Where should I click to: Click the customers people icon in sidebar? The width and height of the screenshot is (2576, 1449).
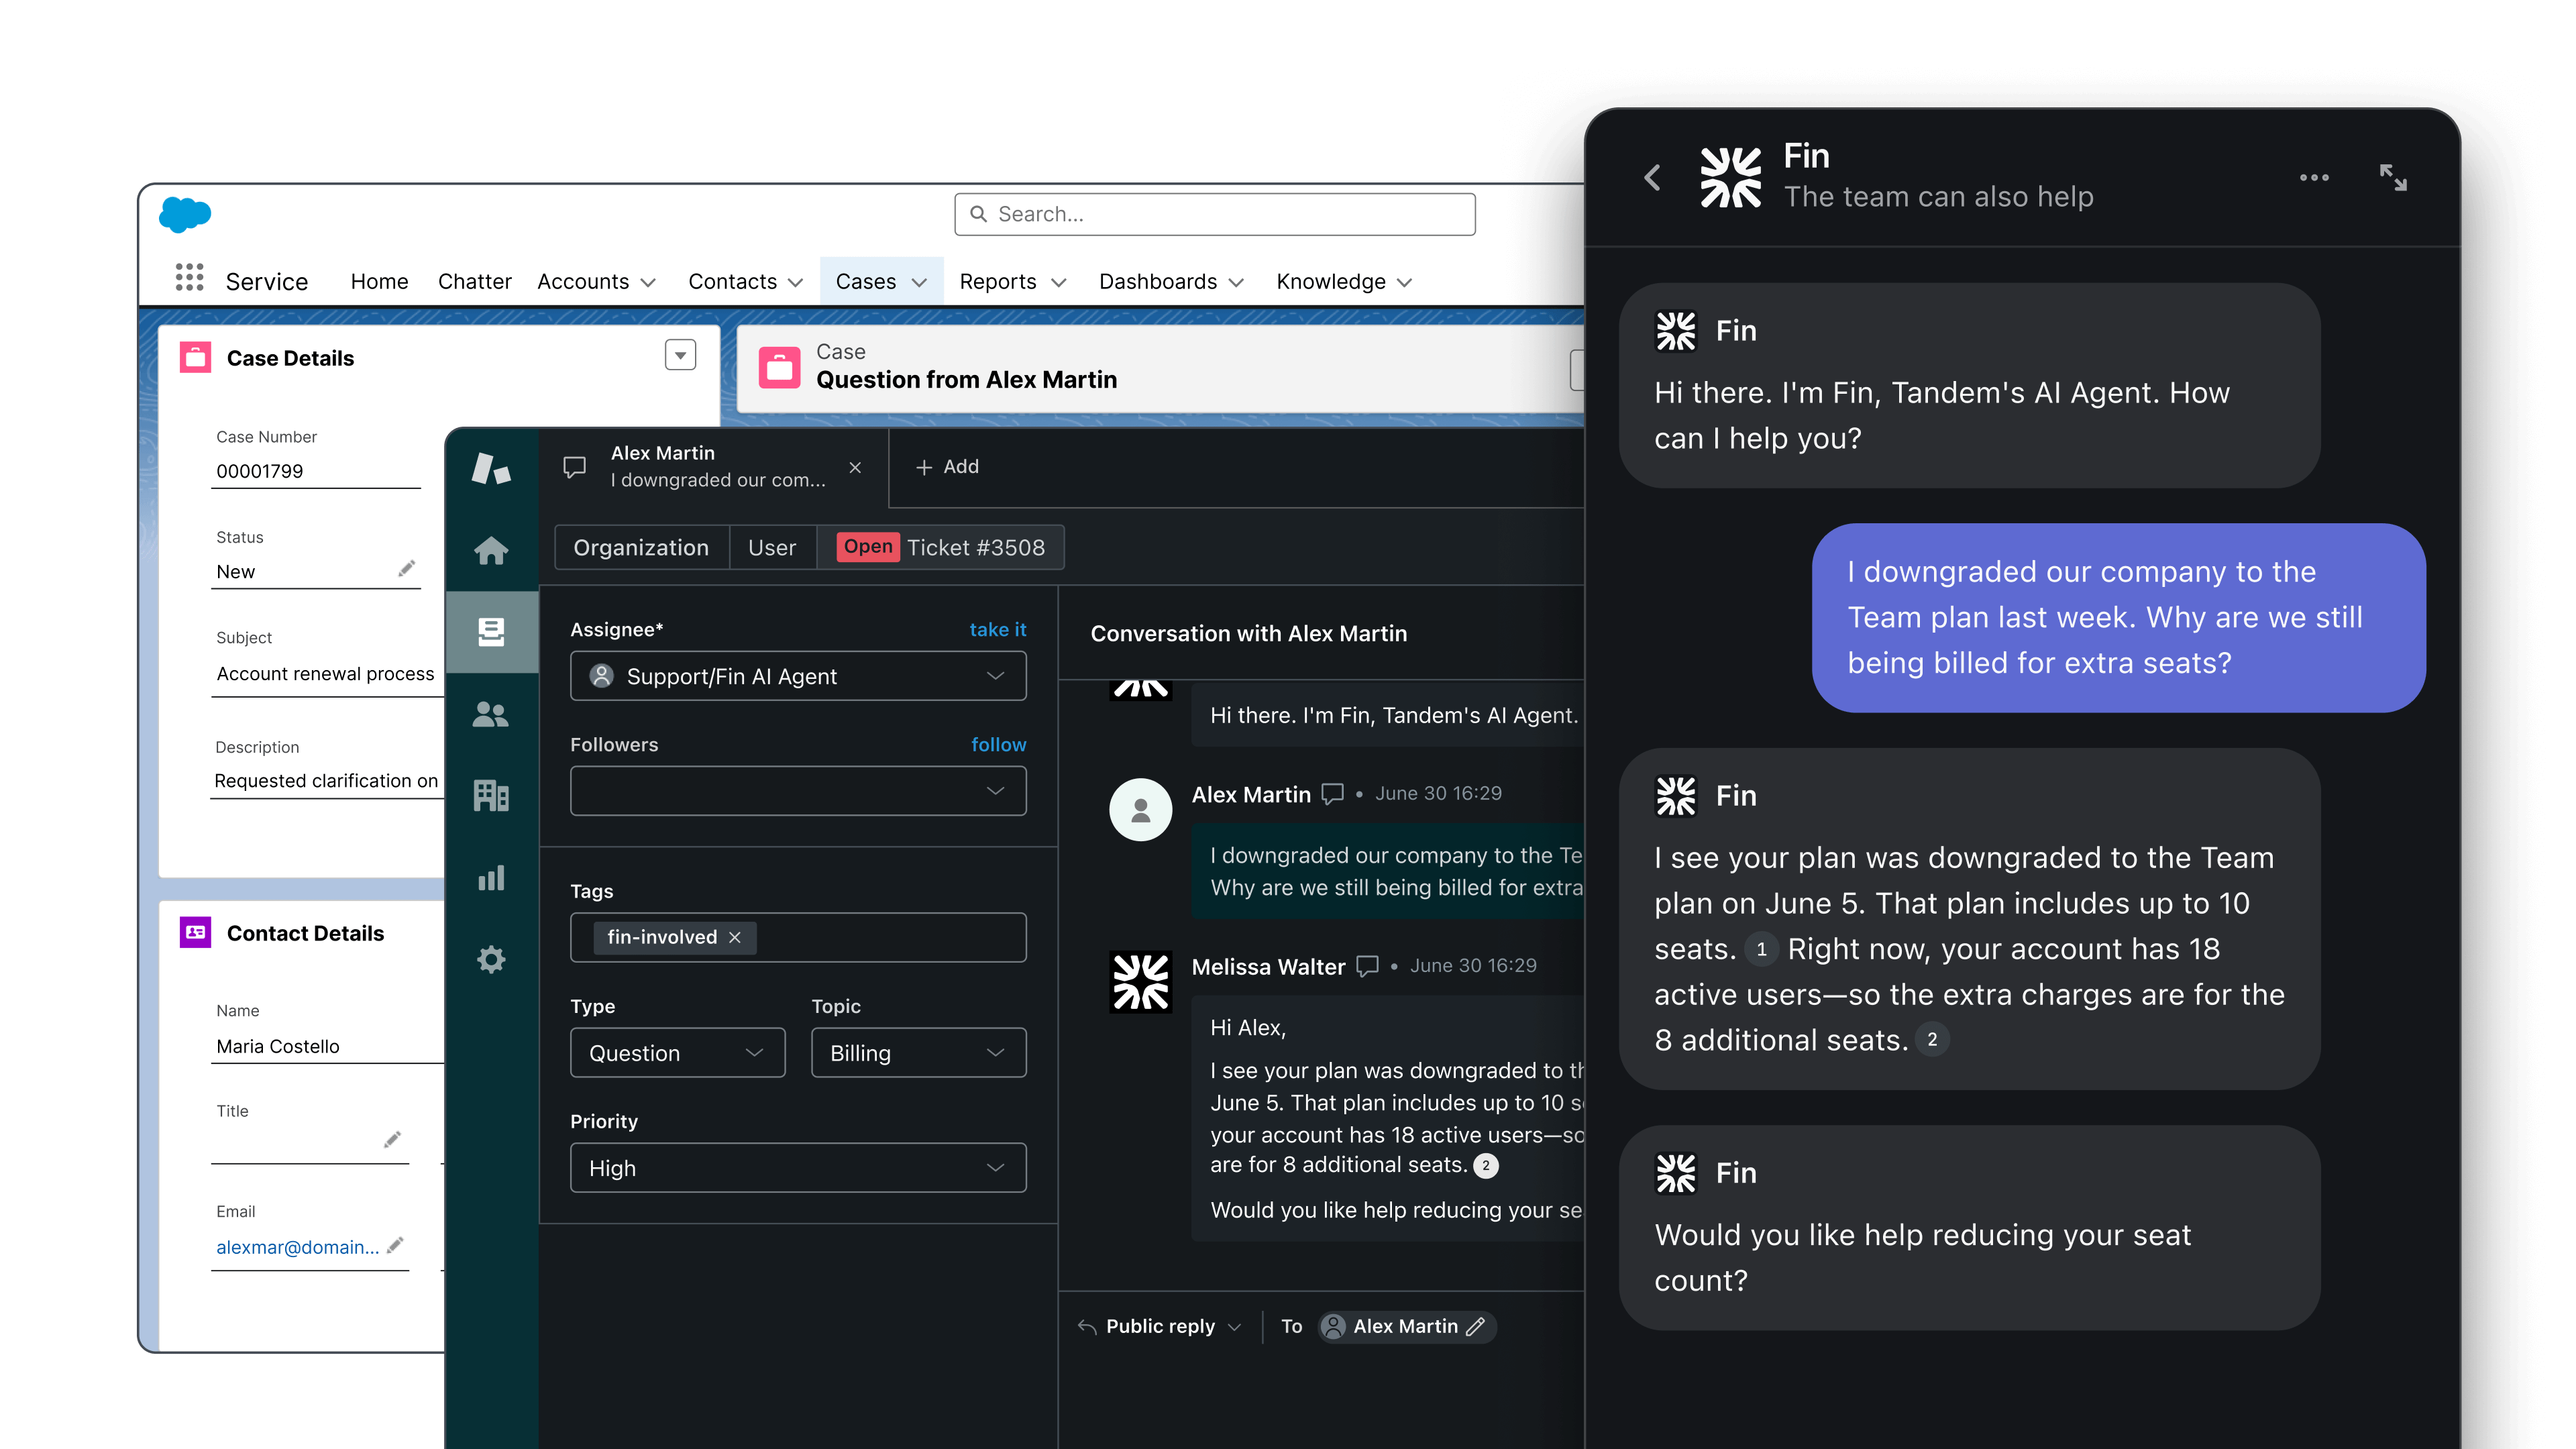(491, 714)
